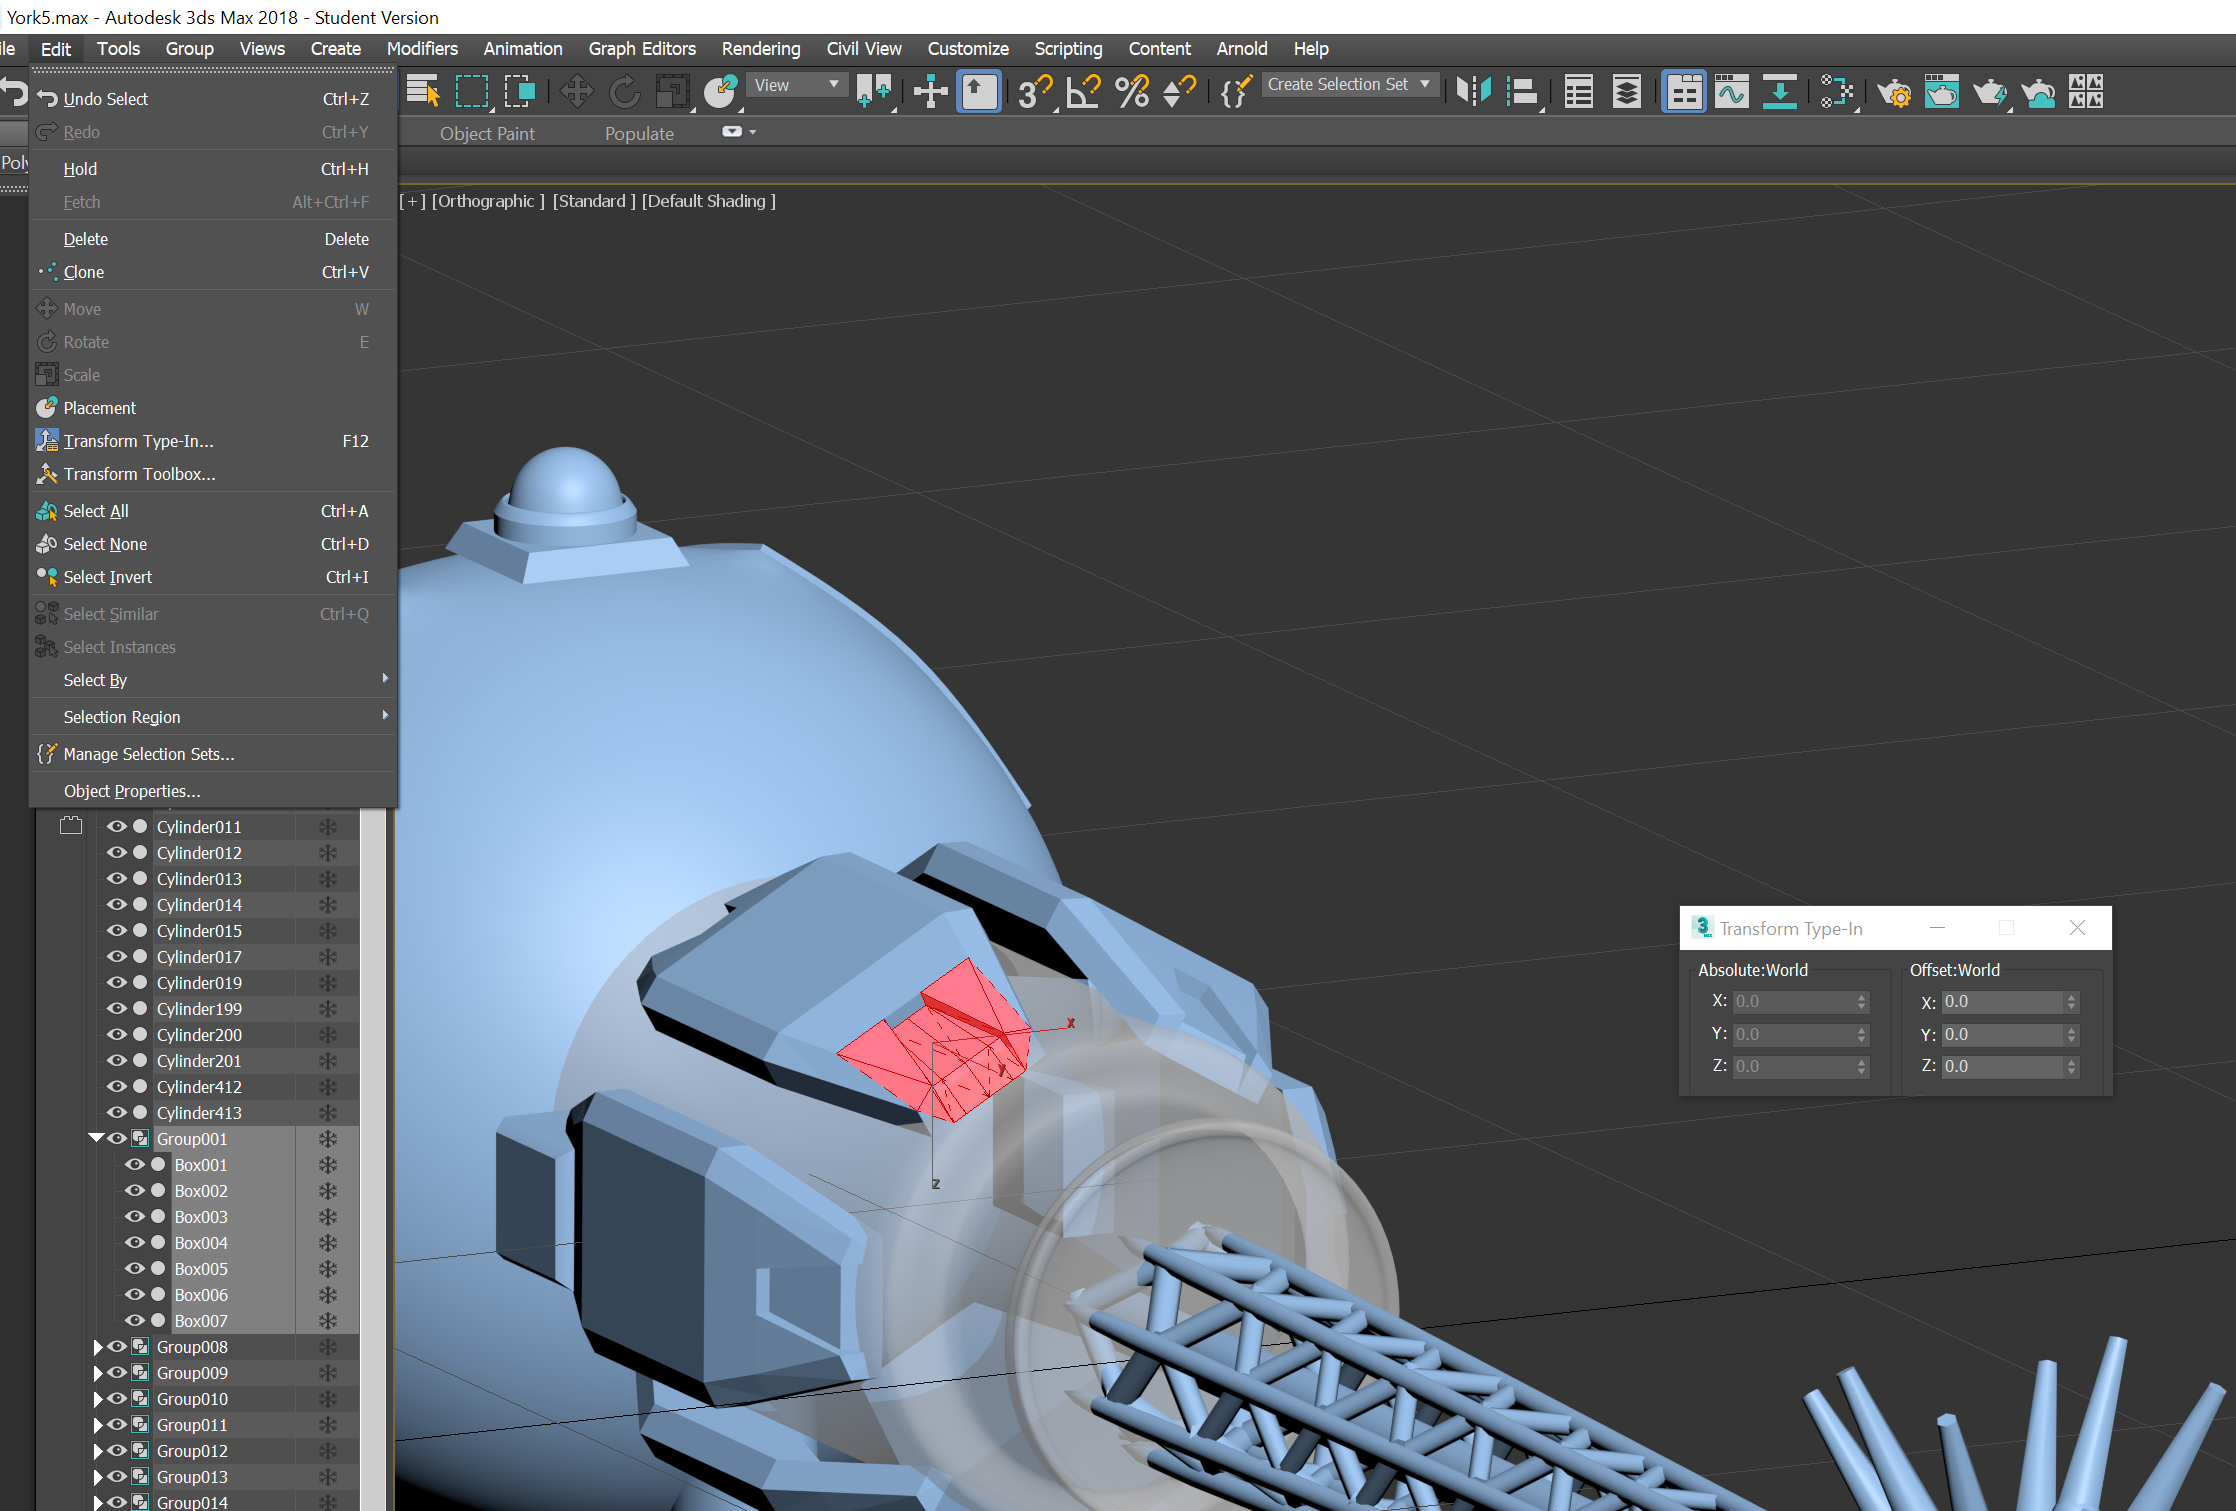Open the Curve Editor
Viewport: 2236px width, 1511px height.
tap(1731, 91)
